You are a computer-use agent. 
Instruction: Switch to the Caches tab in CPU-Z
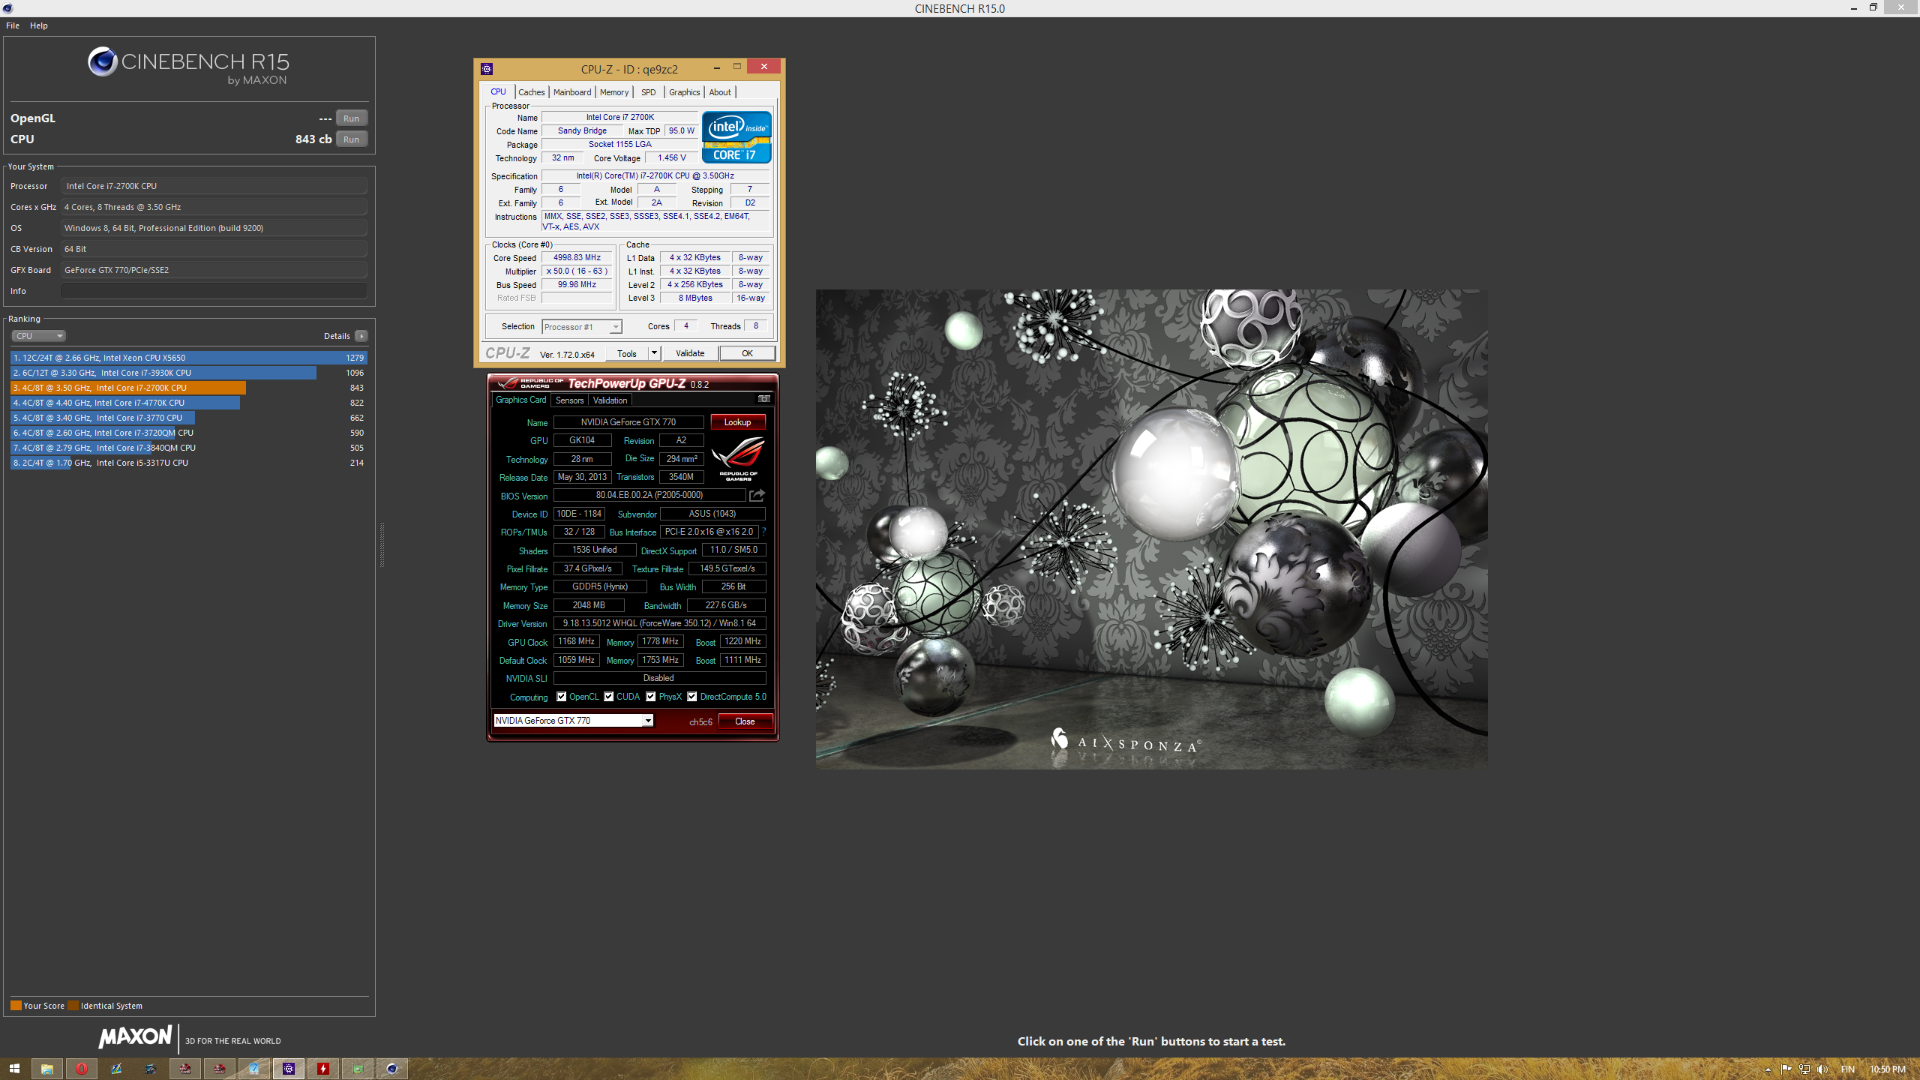[x=531, y=92]
